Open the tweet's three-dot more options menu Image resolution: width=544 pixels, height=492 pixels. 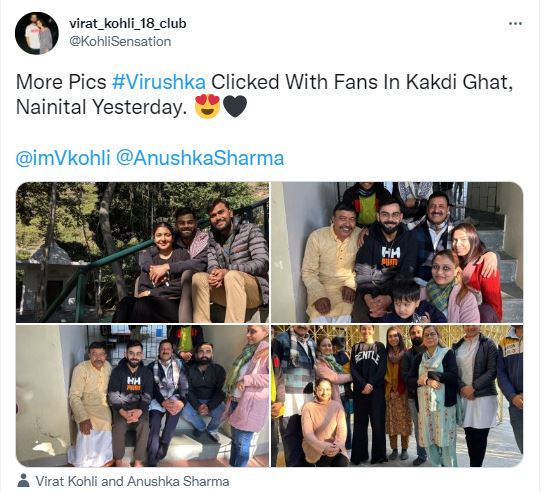(515, 24)
